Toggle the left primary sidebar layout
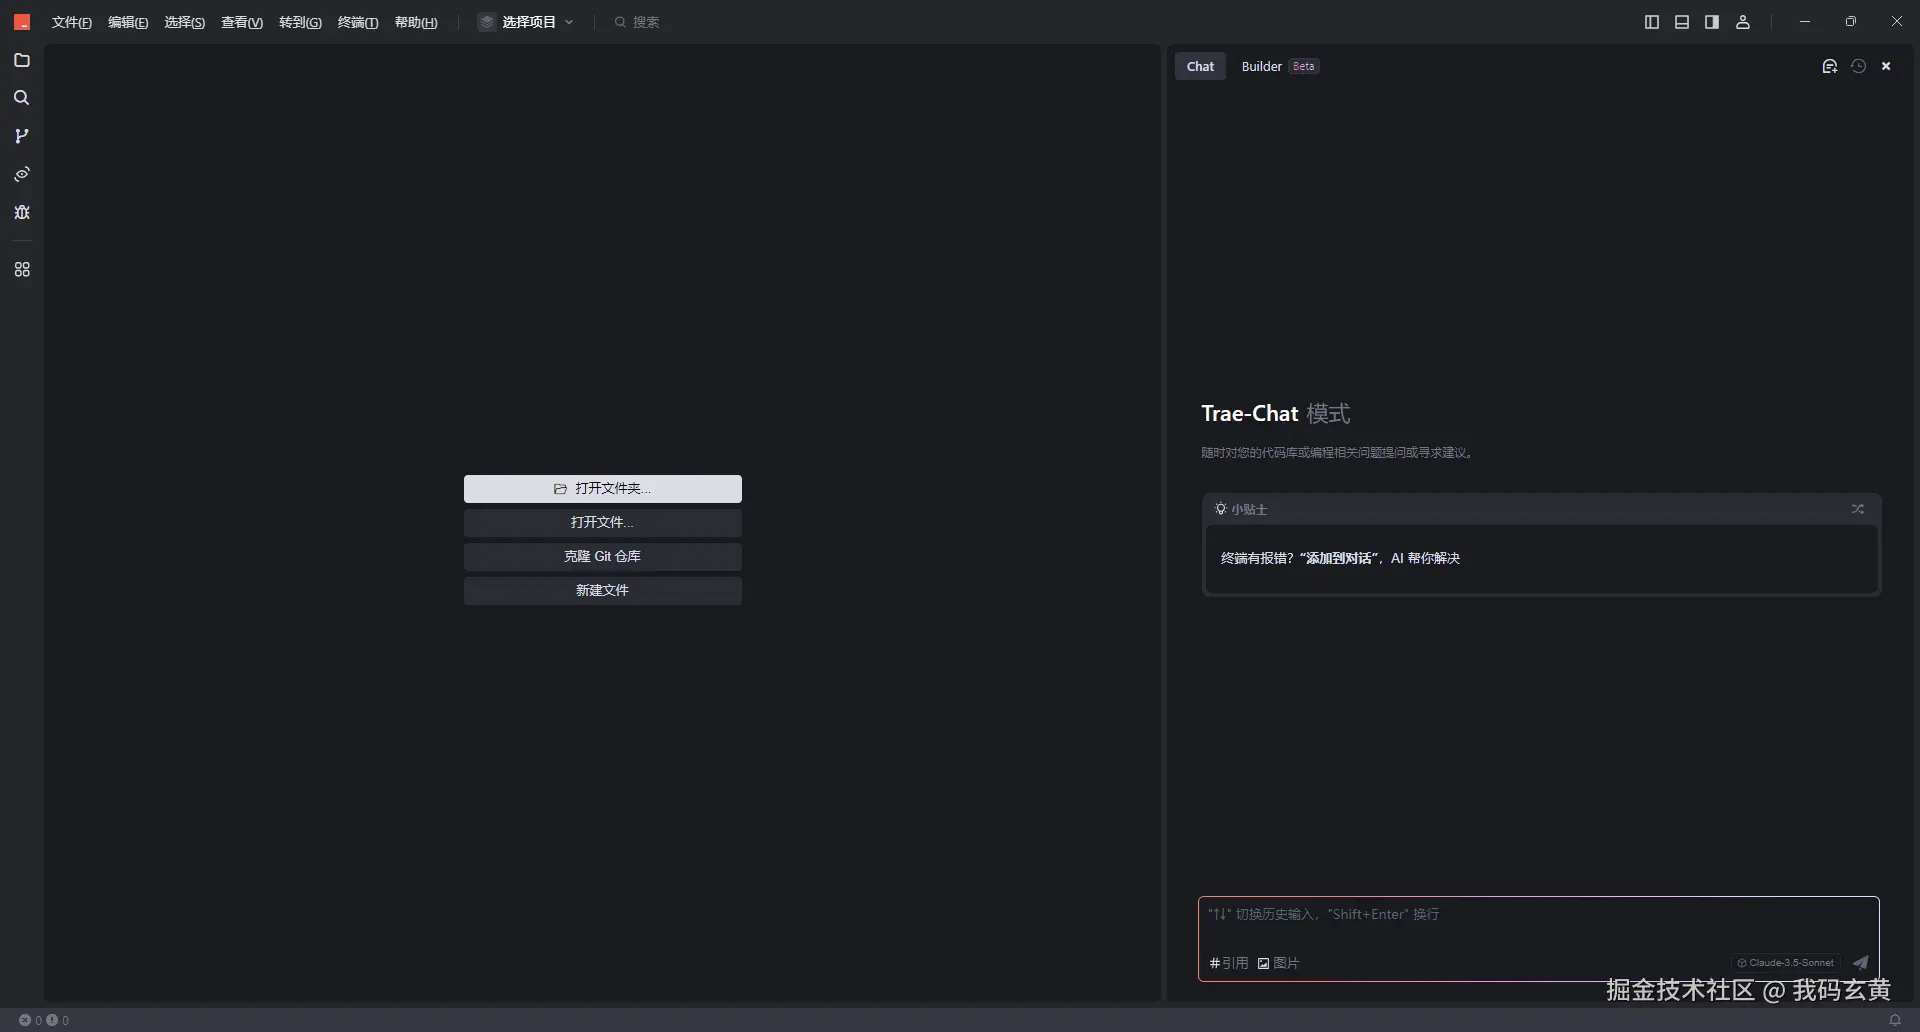 1652,22
